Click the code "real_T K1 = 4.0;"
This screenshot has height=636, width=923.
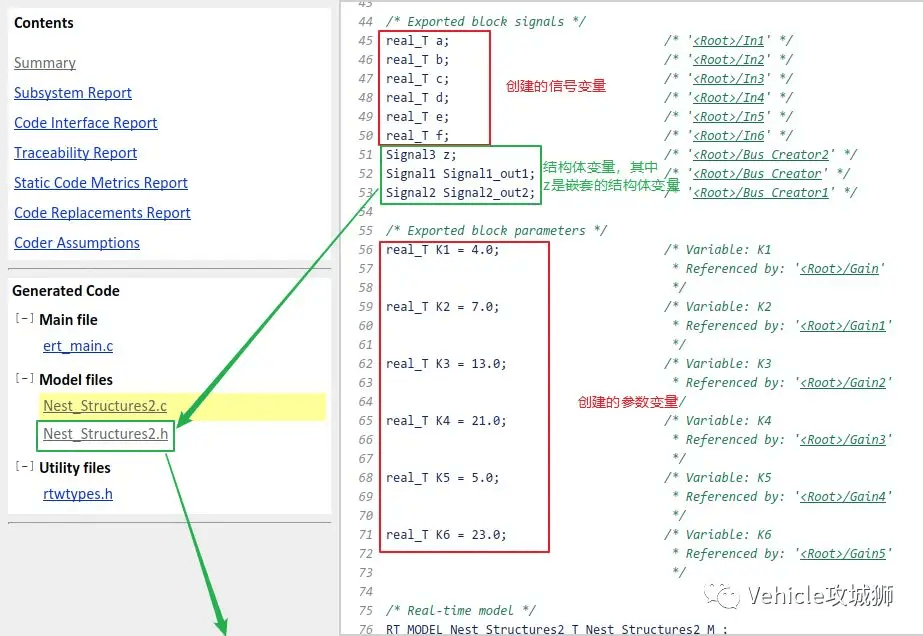[443, 250]
